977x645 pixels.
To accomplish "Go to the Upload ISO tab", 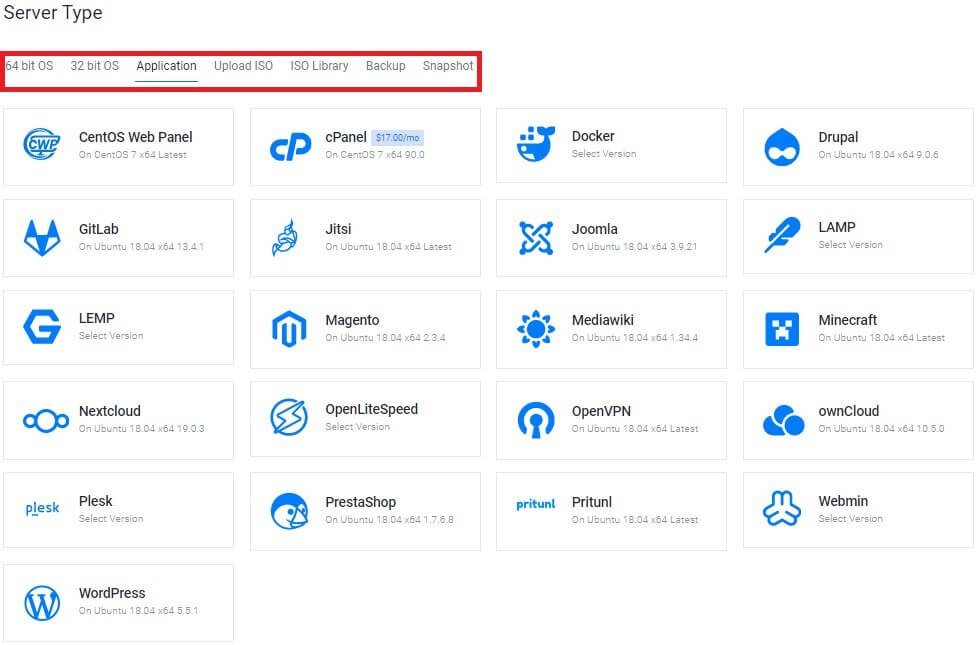I will point(244,66).
